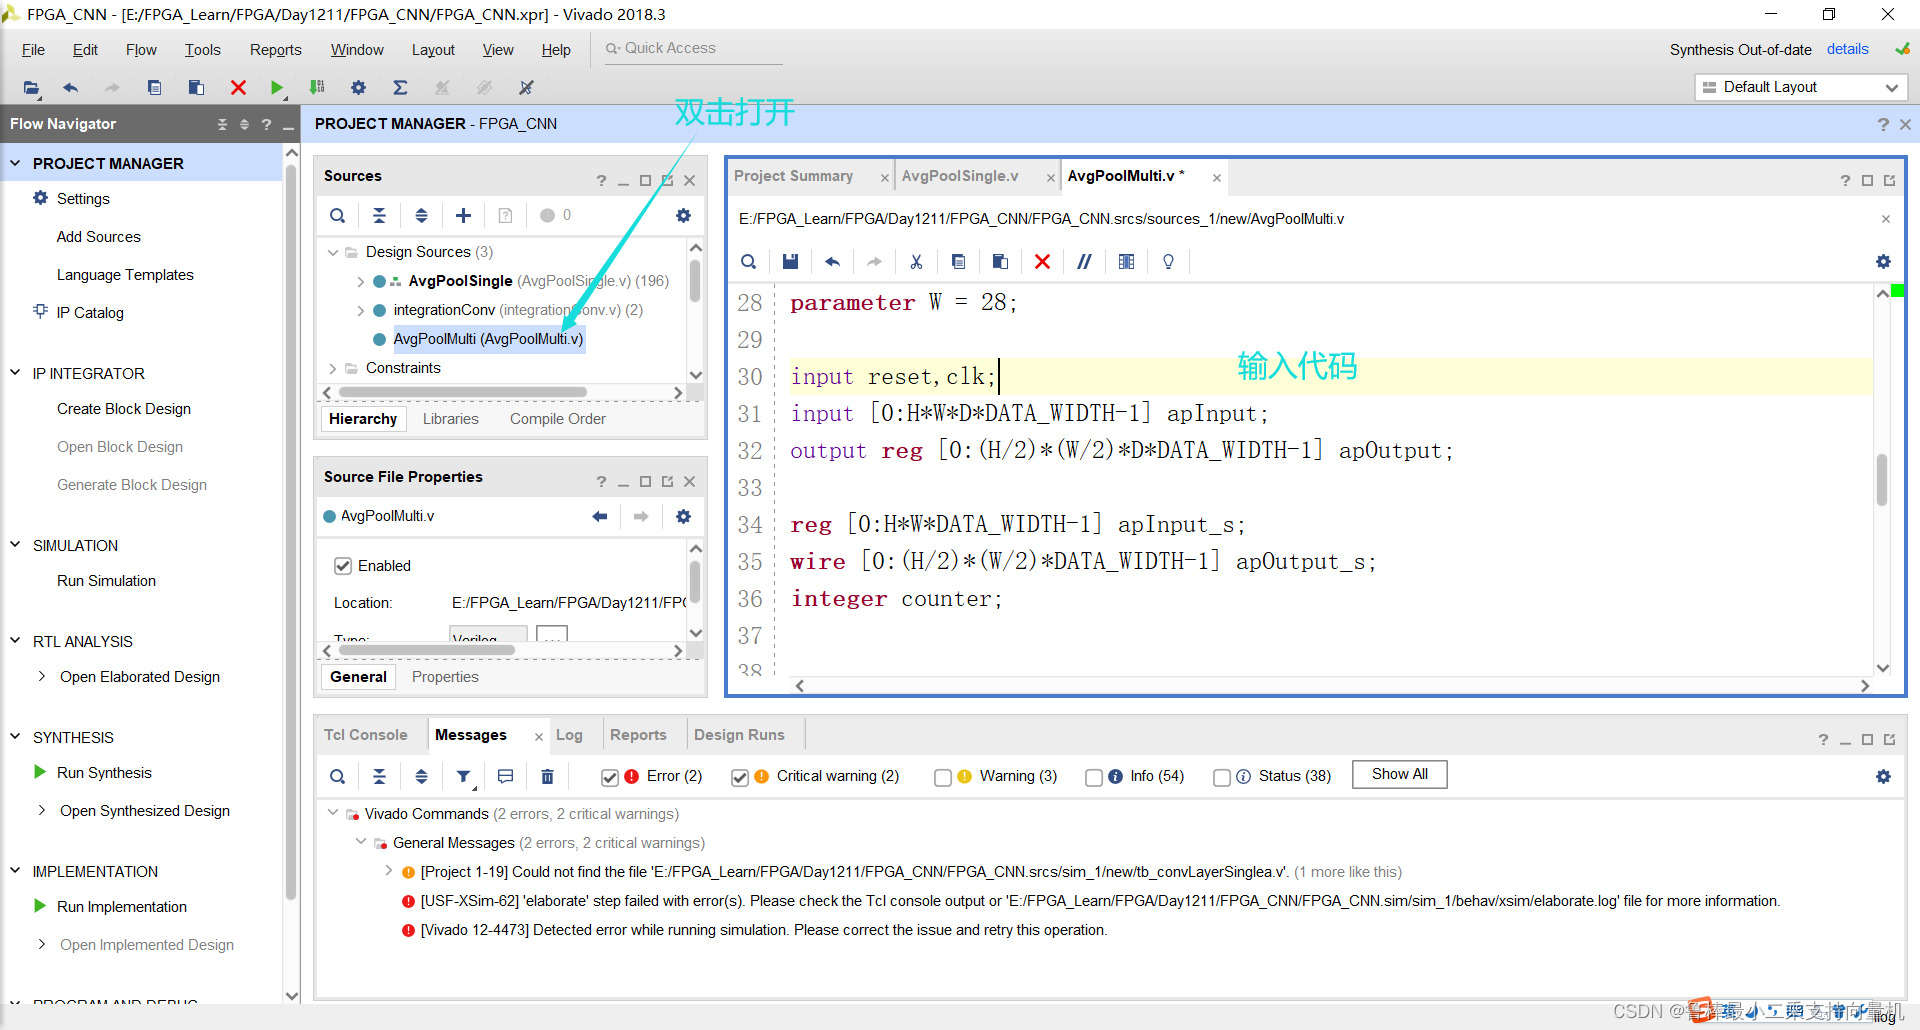
Task: Toggle line comments with the // icon
Action: click(x=1084, y=261)
